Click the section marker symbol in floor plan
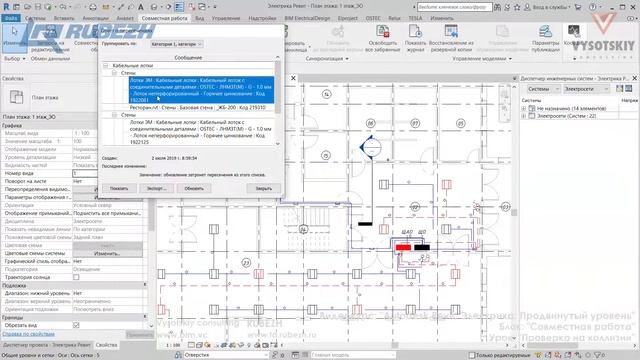 (371, 147)
